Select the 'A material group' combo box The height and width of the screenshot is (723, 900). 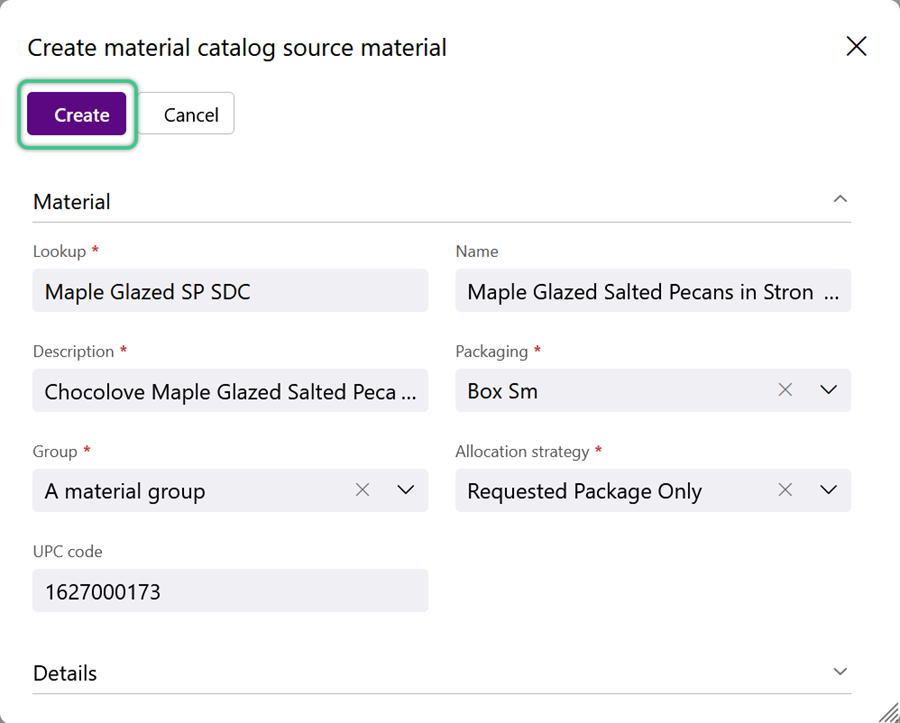pyautogui.click(x=230, y=490)
